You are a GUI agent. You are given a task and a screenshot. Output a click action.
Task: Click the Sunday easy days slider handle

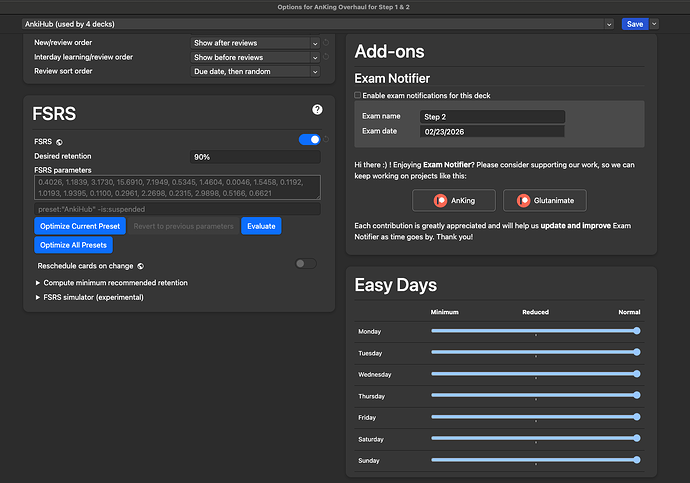(637, 460)
